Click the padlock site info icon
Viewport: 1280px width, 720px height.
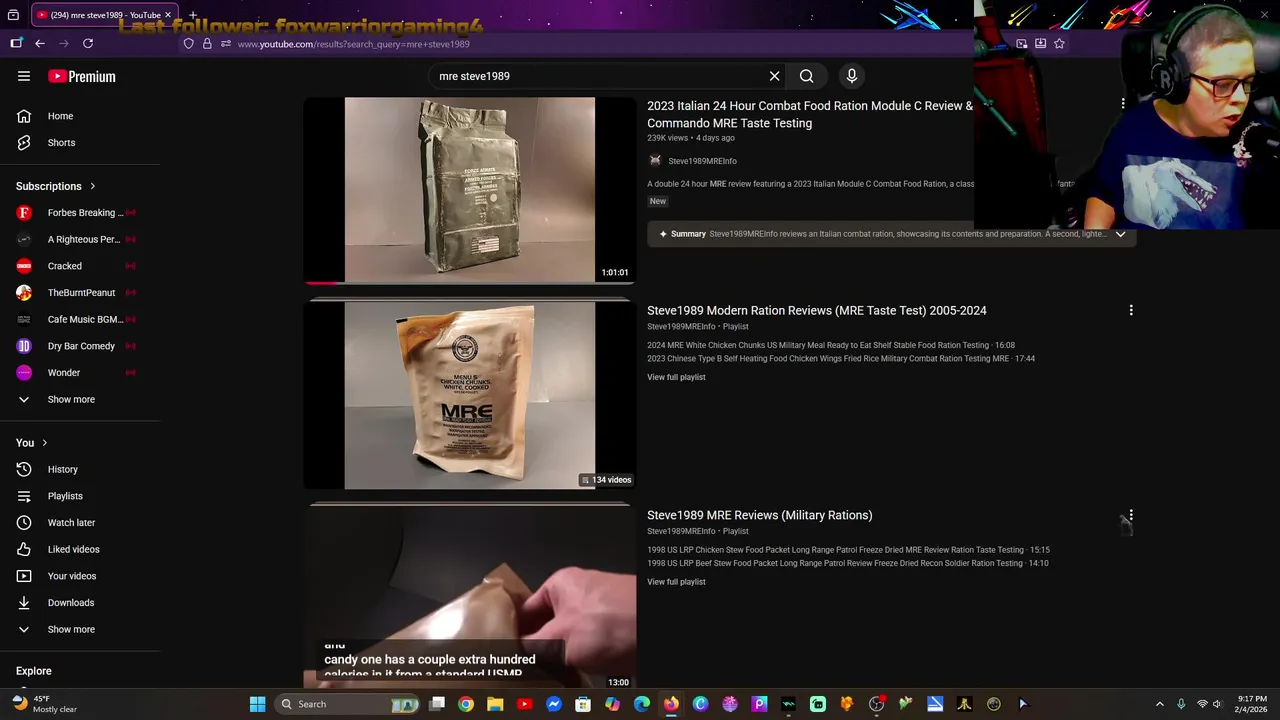207,44
